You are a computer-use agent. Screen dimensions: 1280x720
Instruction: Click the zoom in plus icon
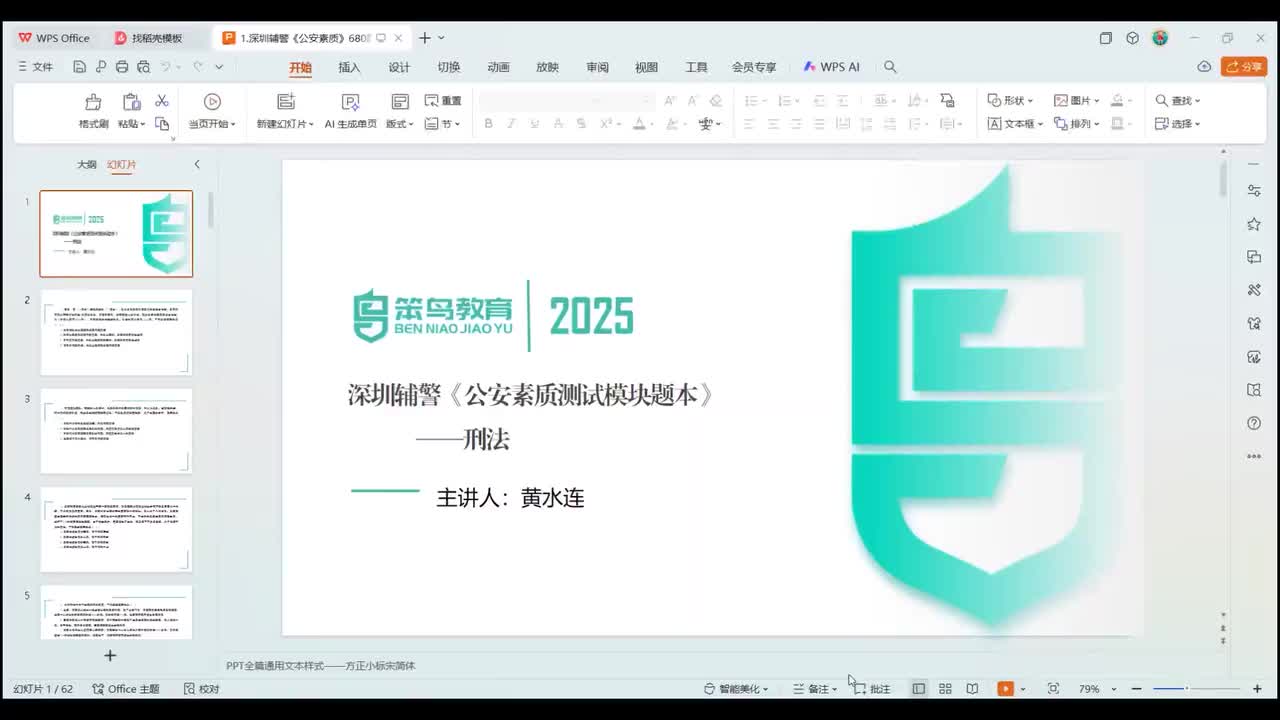pyautogui.click(x=1257, y=689)
